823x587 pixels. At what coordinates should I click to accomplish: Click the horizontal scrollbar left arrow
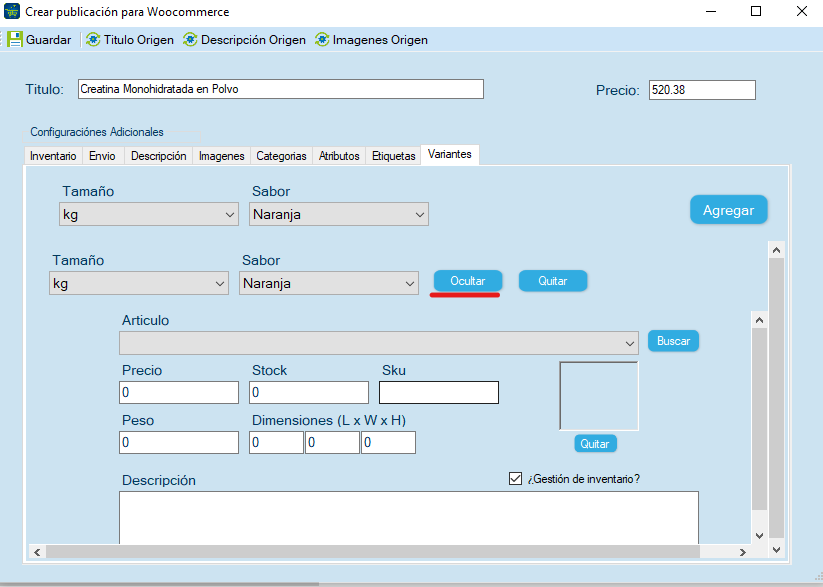37,552
